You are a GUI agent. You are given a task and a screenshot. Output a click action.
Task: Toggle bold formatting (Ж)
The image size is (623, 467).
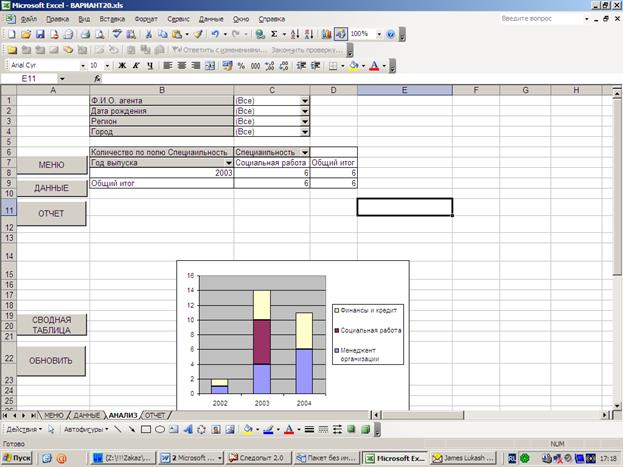[x=122, y=66]
